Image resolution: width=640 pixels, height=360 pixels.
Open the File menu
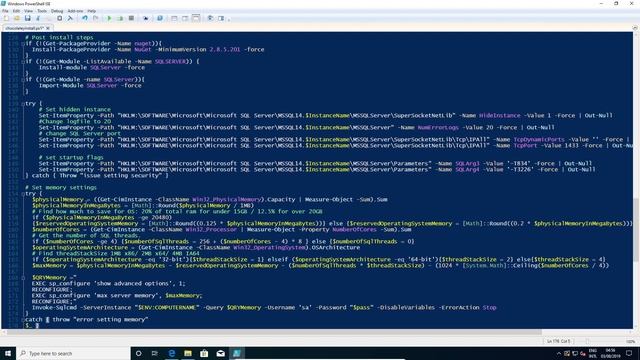(x=5, y=11)
